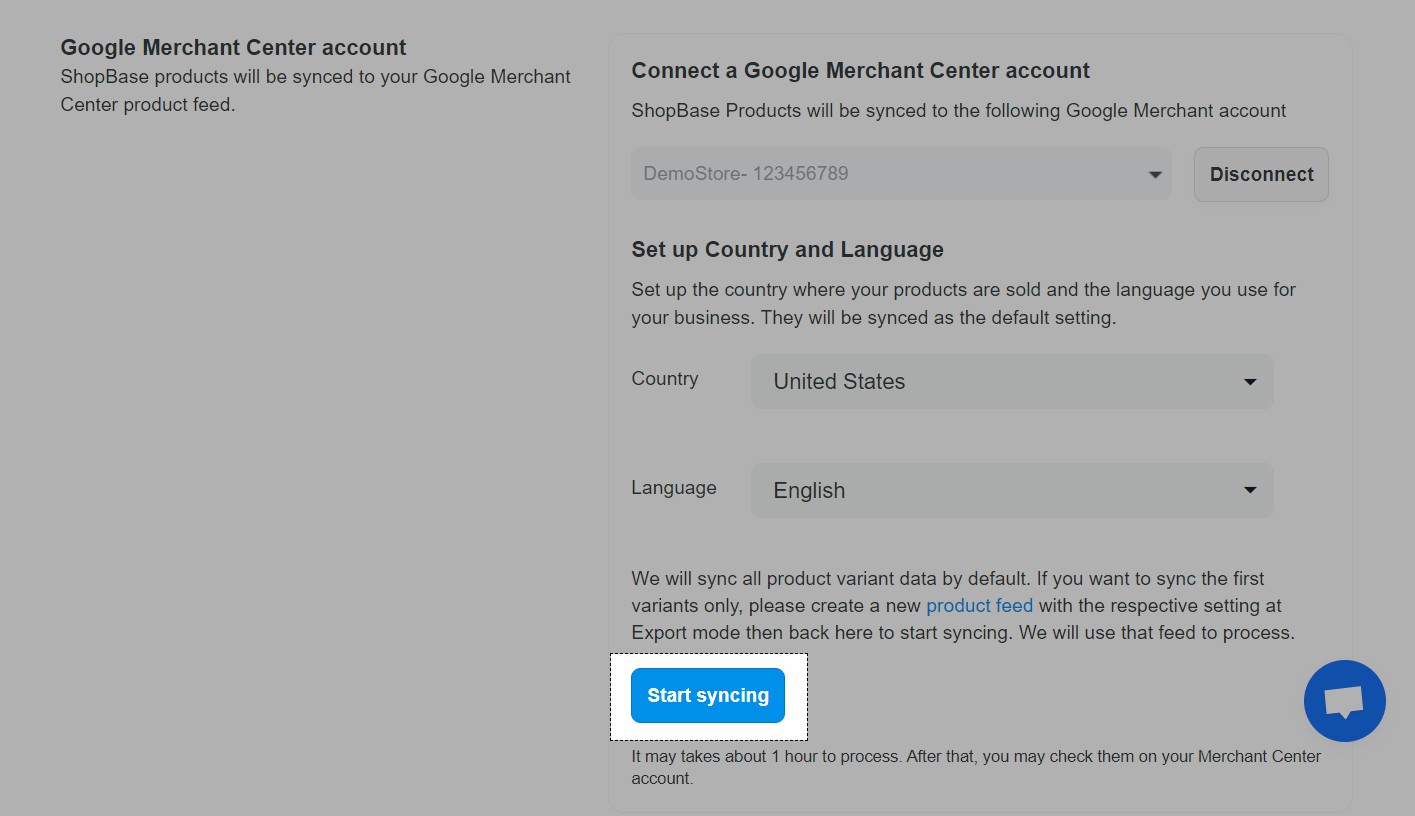This screenshot has width=1415, height=816.
Task: Click the left 'Google Merchant Center account' section title
Action: 233,47
